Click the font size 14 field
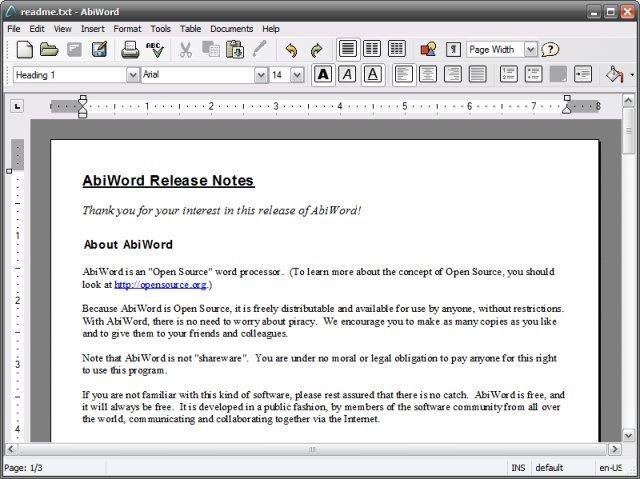The height and width of the screenshot is (479, 640). tap(280, 75)
